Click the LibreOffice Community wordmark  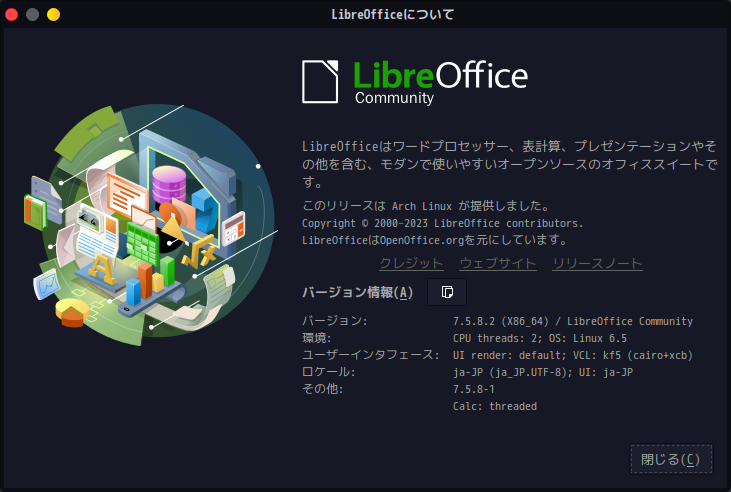441,82
